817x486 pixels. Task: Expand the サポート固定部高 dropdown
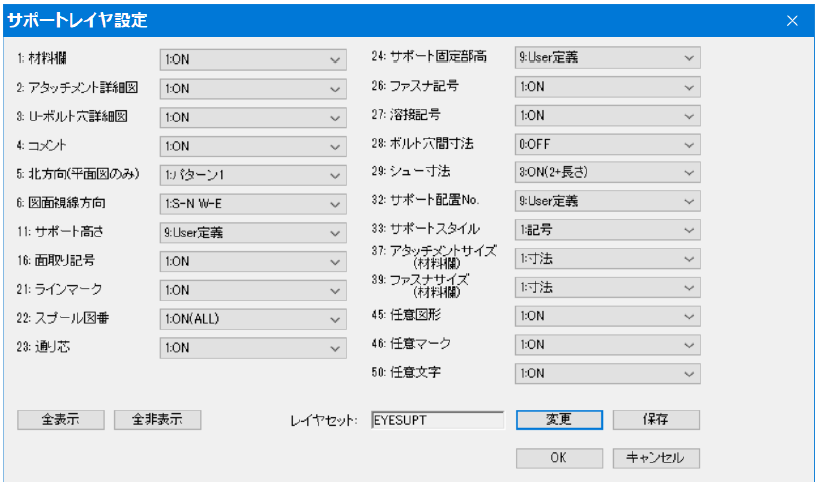point(608,58)
